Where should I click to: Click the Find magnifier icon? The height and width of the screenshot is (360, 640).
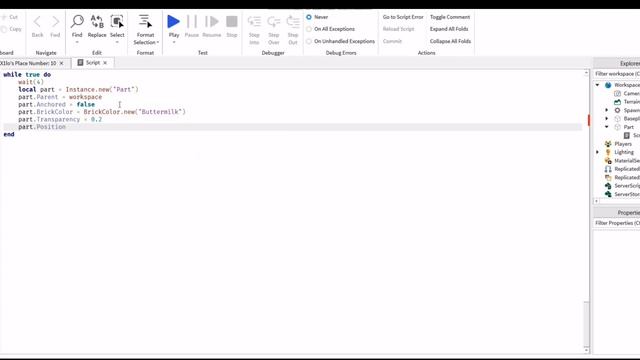(x=77, y=21)
